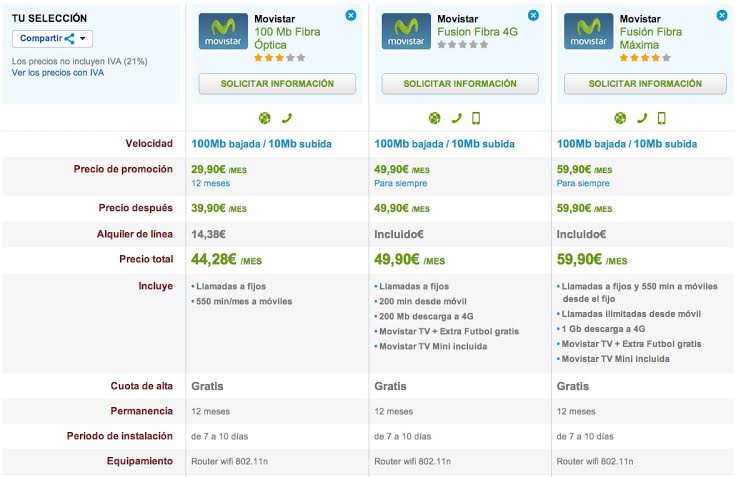This screenshot has height=477, width=736.
Task: Open the 100 Mb Fibra Óptica plan title
Action: (287, 38)
